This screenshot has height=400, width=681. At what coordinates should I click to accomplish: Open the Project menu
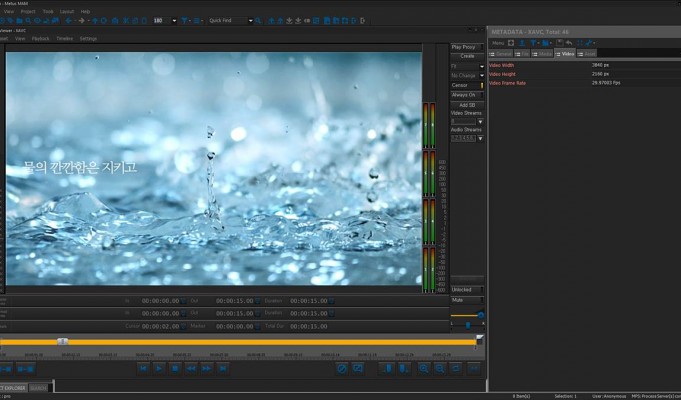[x=28, y=11]
